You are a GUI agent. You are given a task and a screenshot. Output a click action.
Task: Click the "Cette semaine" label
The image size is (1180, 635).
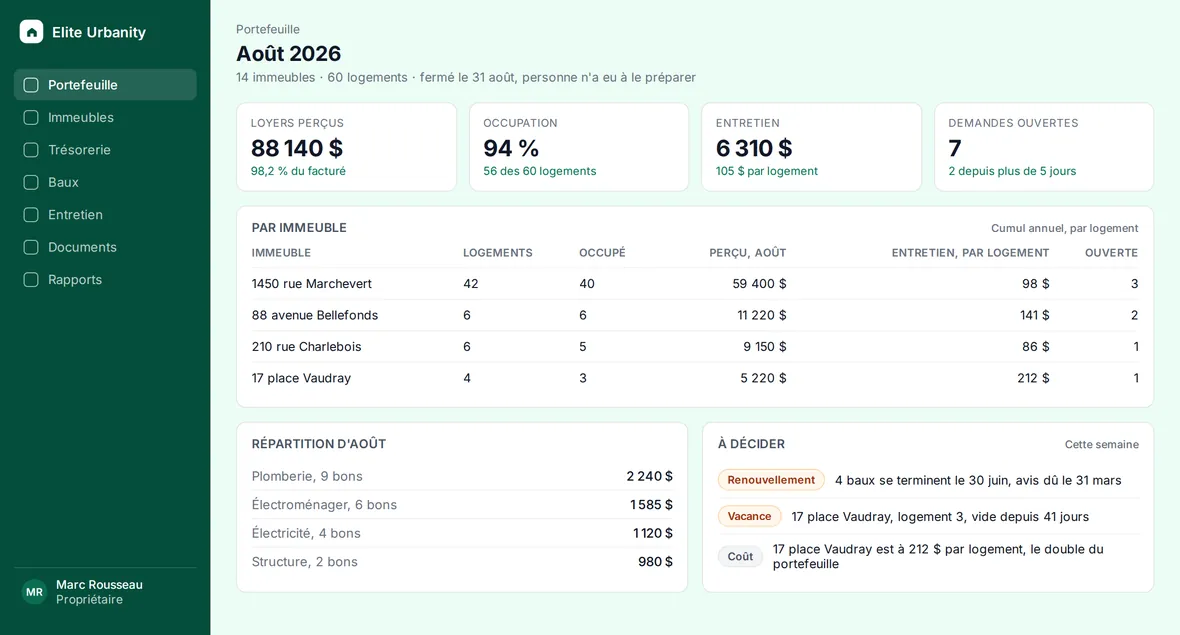pyautogui.click(x=1102, y=445)
